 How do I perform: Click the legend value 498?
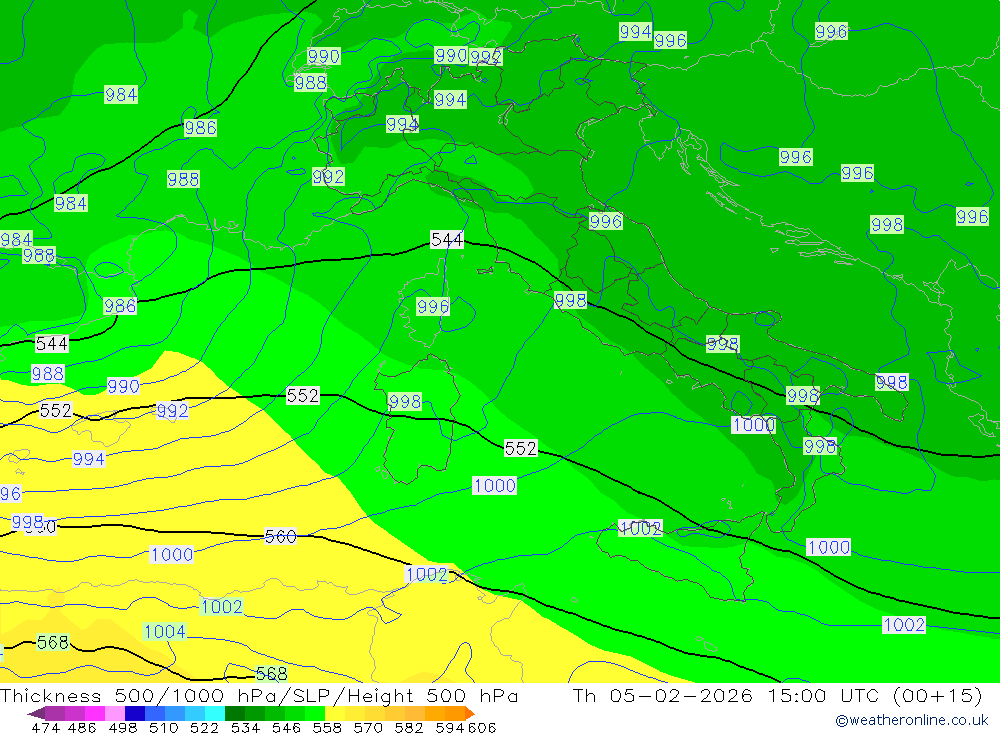(123, 728)
